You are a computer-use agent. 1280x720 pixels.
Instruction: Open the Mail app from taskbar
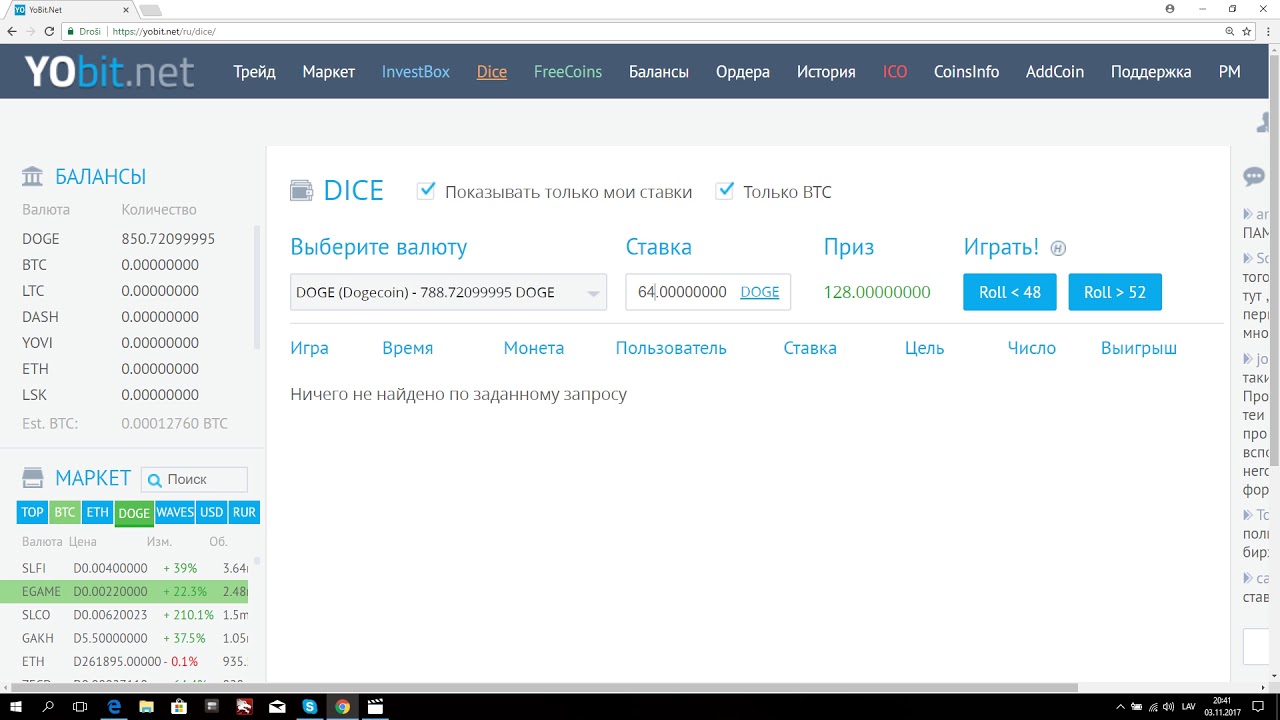point(277,707)
